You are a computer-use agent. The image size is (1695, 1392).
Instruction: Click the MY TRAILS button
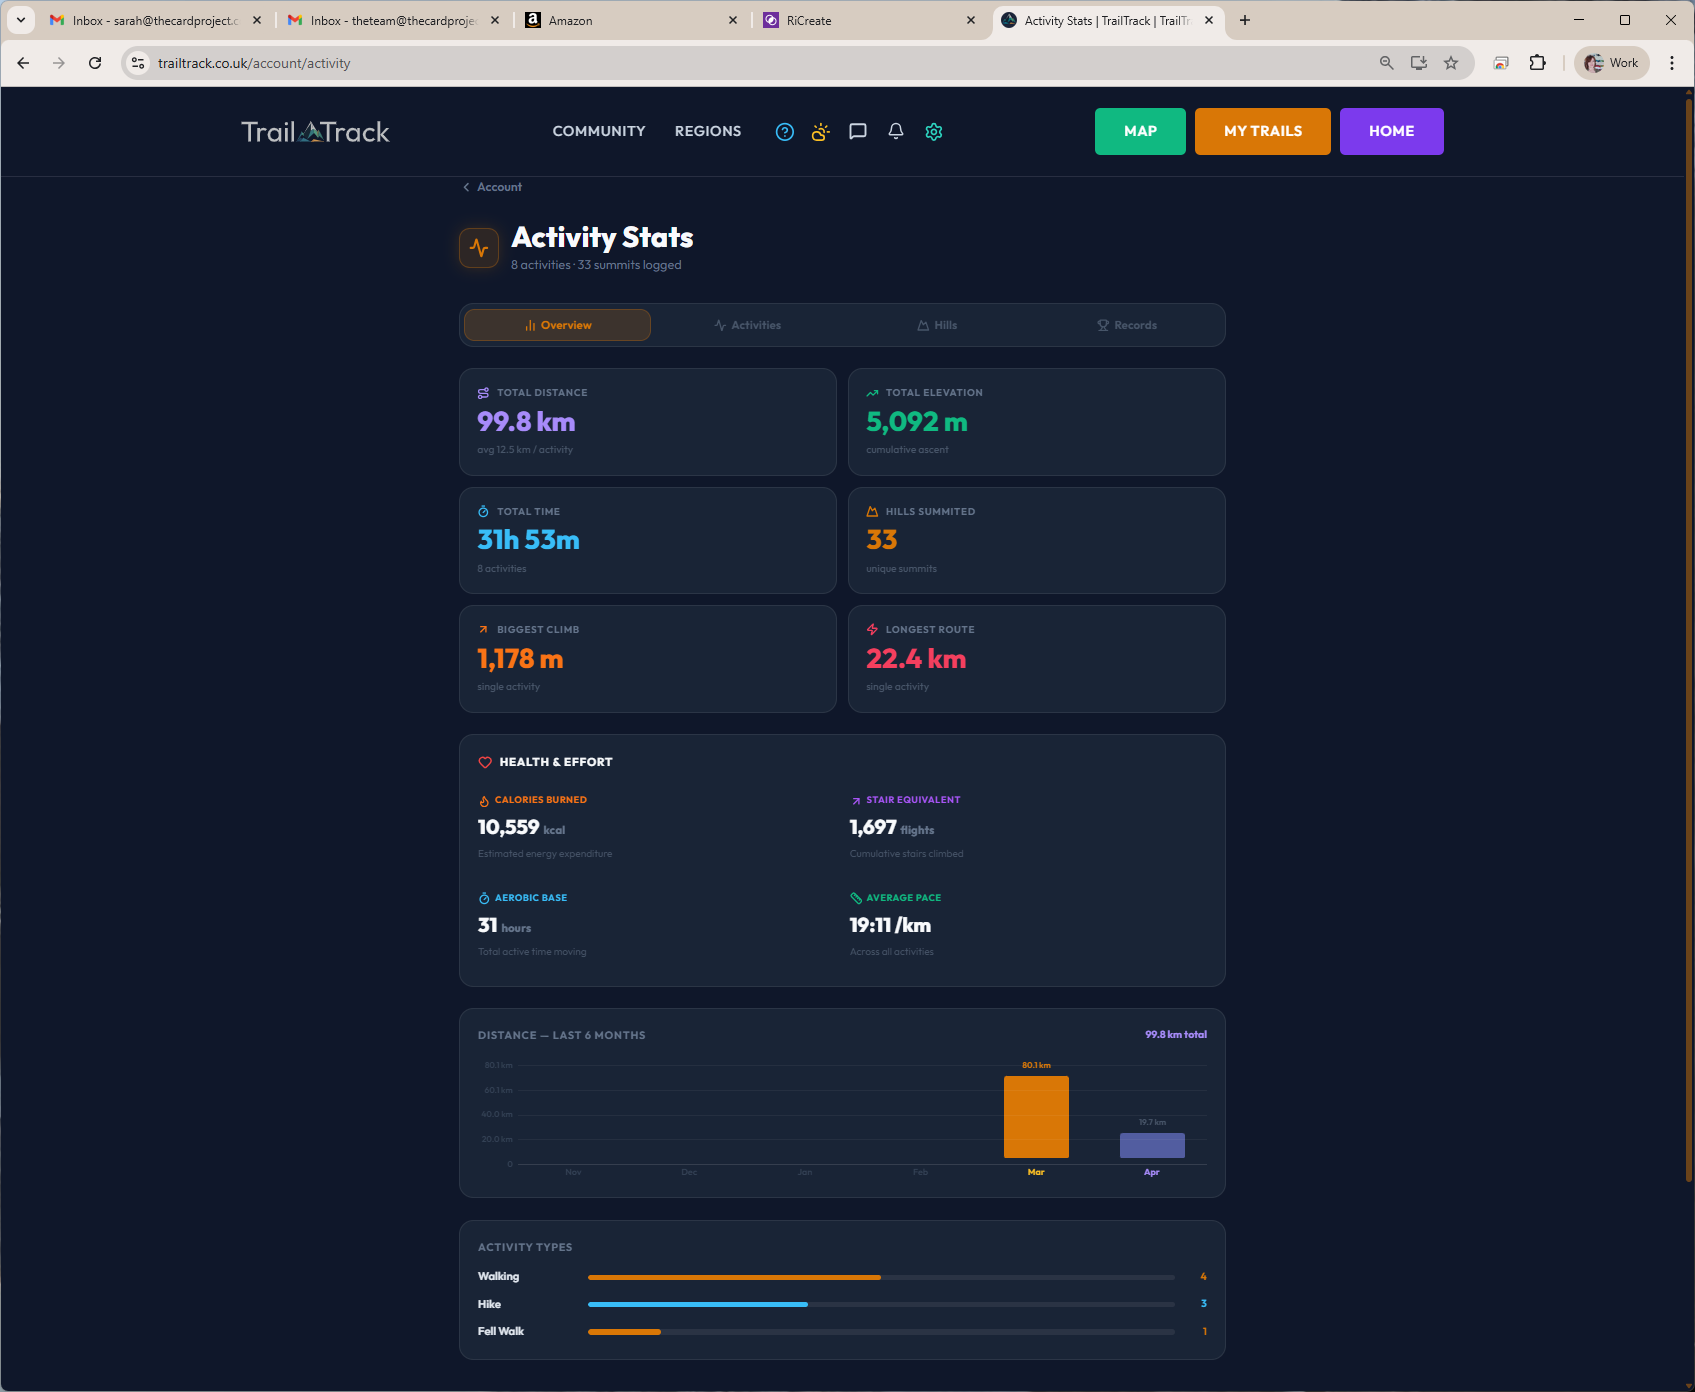(x=1263, y=131)
